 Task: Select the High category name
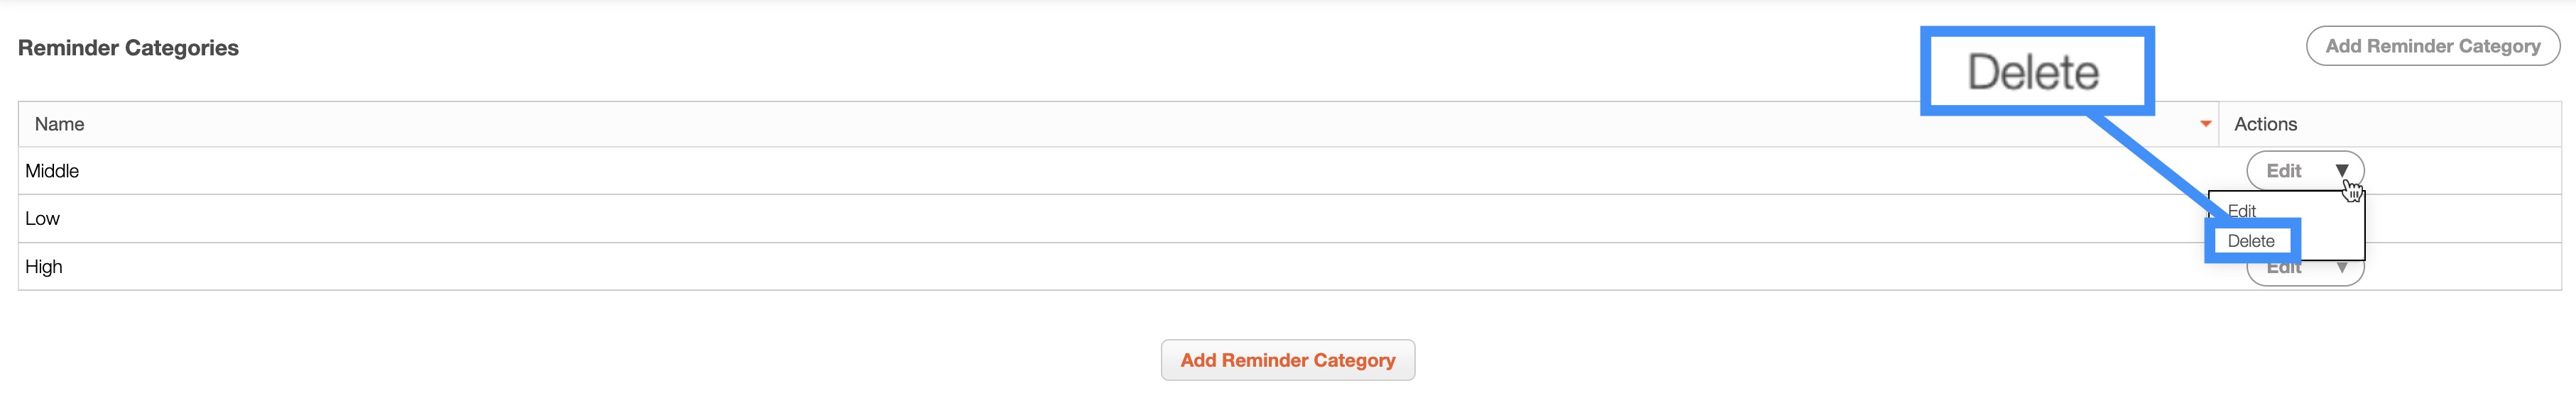(44, 267)
